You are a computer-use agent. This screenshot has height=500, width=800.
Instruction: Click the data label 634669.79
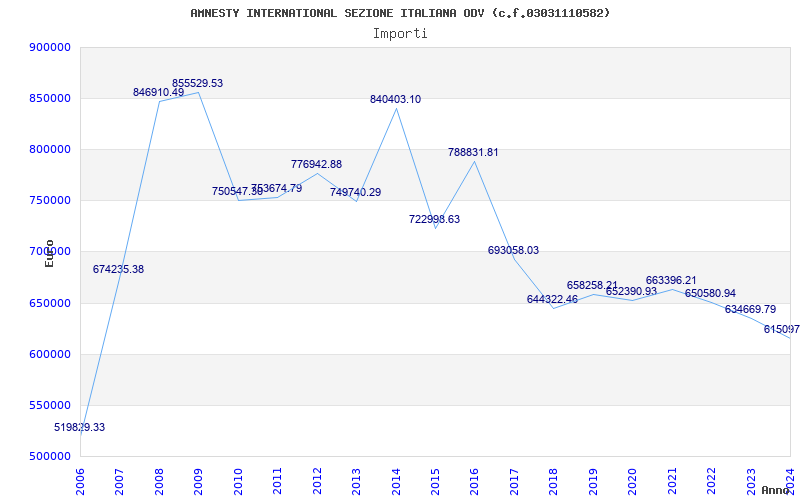pos(751,309)
